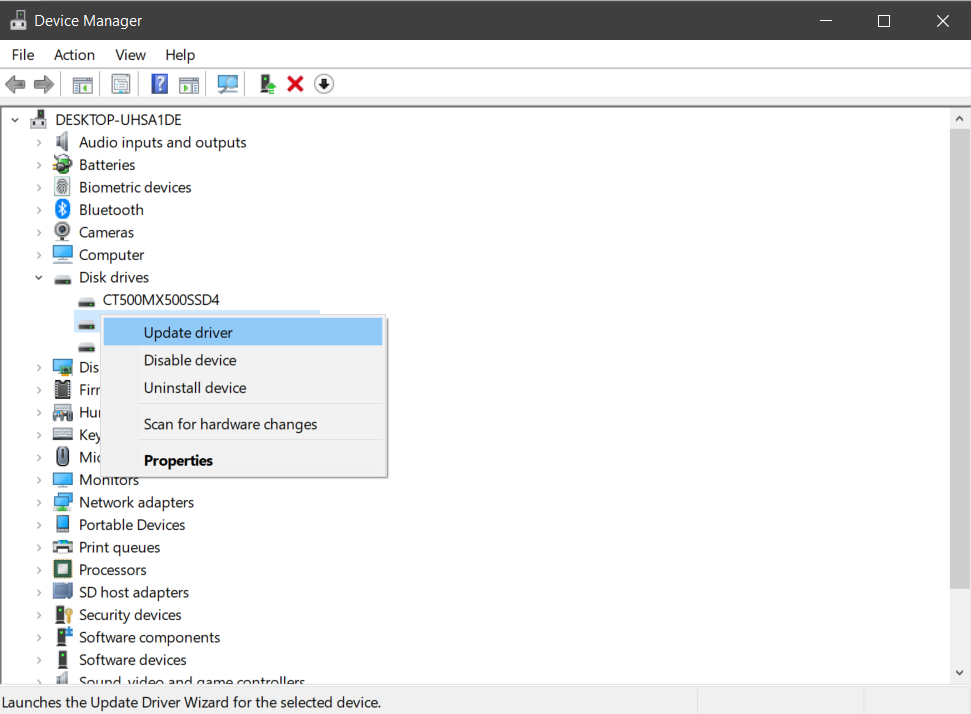971x714 pixels.
Task: Open the View menu
Action: pos(131,55)
